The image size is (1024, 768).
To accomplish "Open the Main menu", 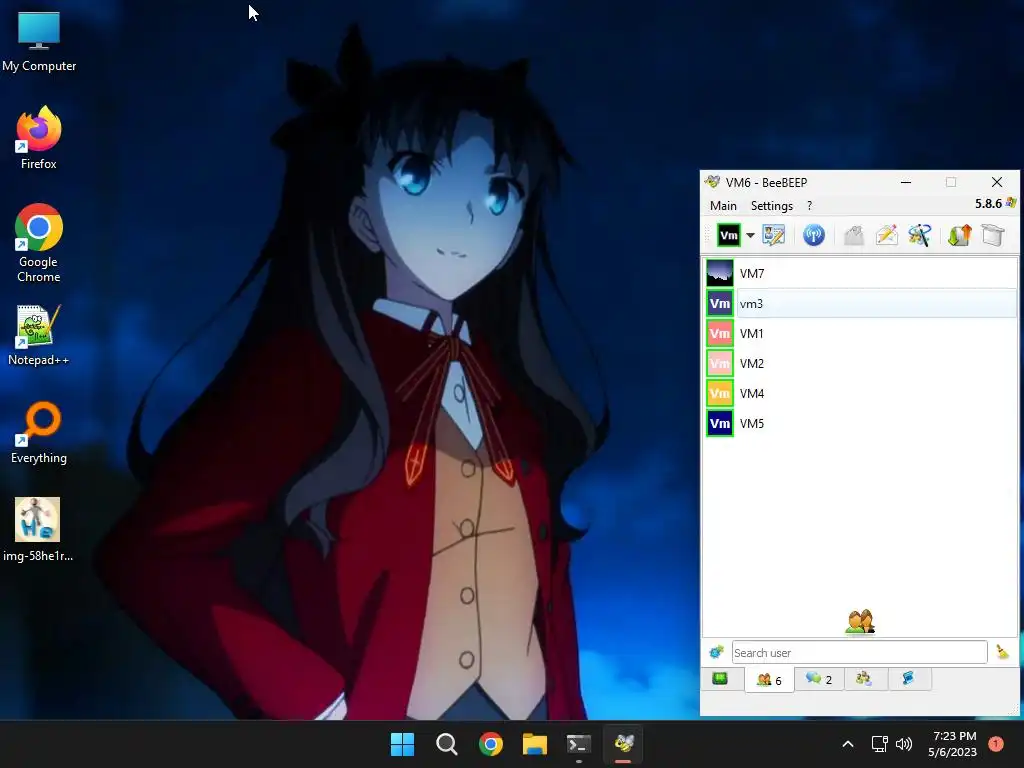I will (x=723, y=206).
